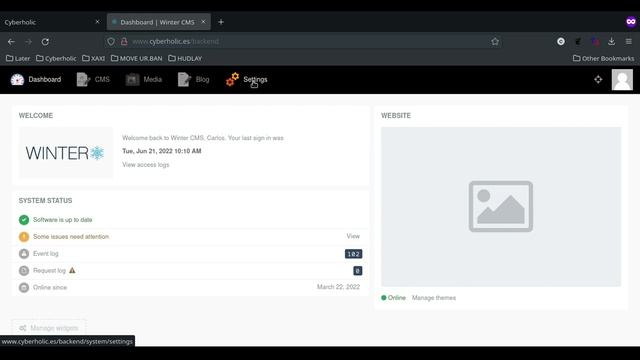Click the padlock site security icon

pyautogui.click(x=124, y=41)
